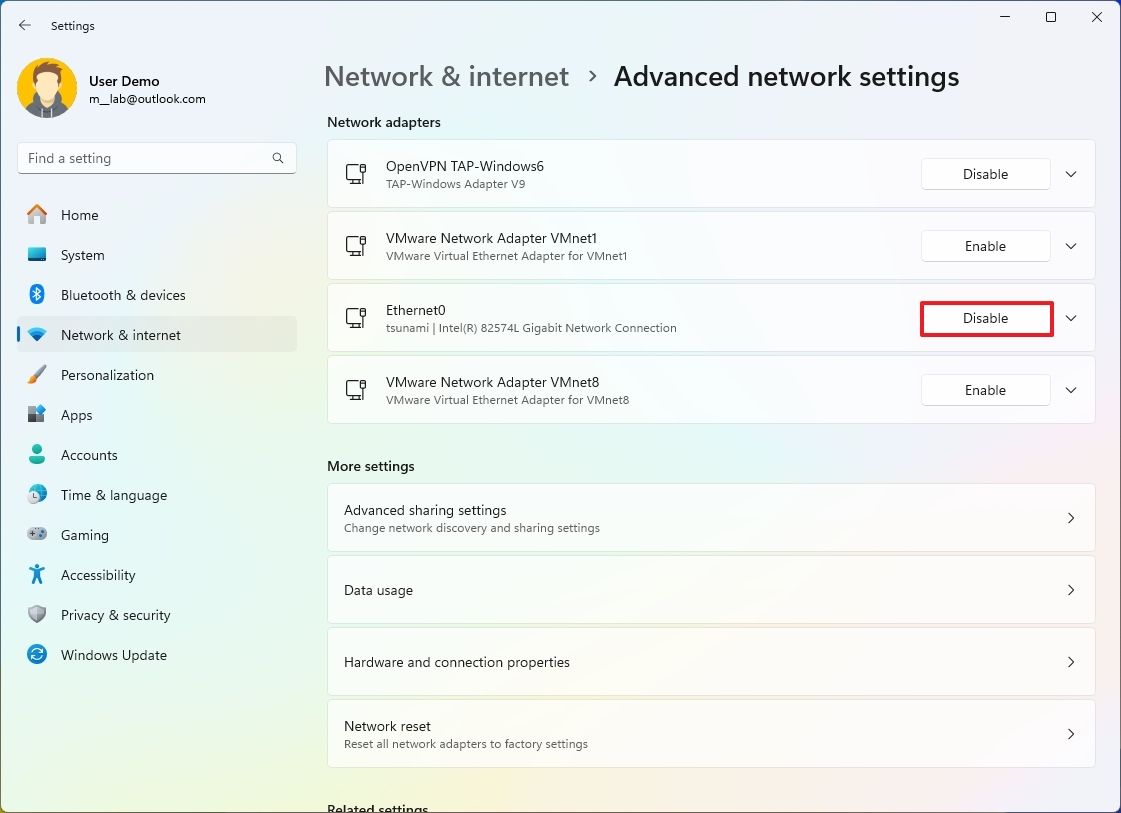Click the Windows Update icon
This screenshot has width=1121, height=813.
click(37, 655)
